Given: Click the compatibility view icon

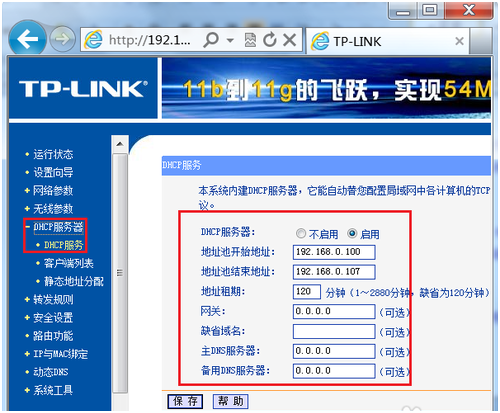Looking at the screenshot, I should coord(250,40).
